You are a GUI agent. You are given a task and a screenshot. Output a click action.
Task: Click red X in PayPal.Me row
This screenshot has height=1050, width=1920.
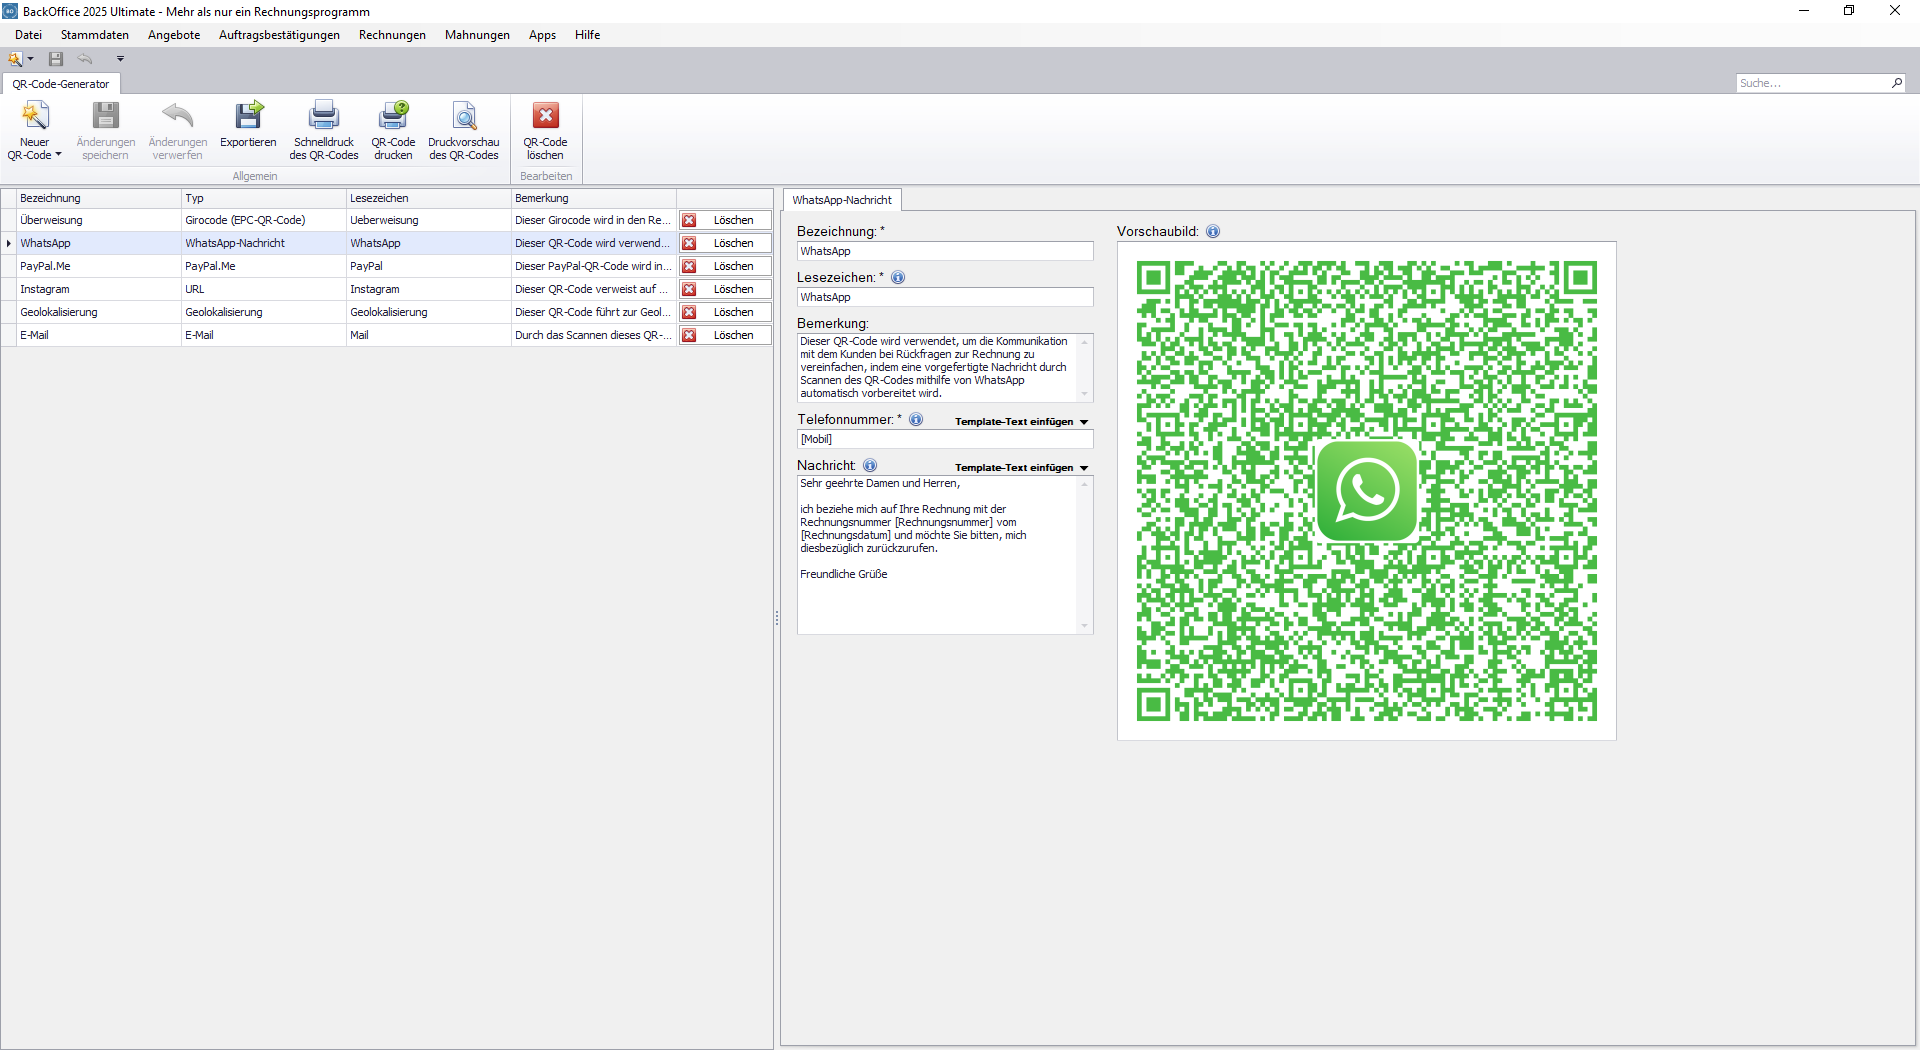(689, 266)
